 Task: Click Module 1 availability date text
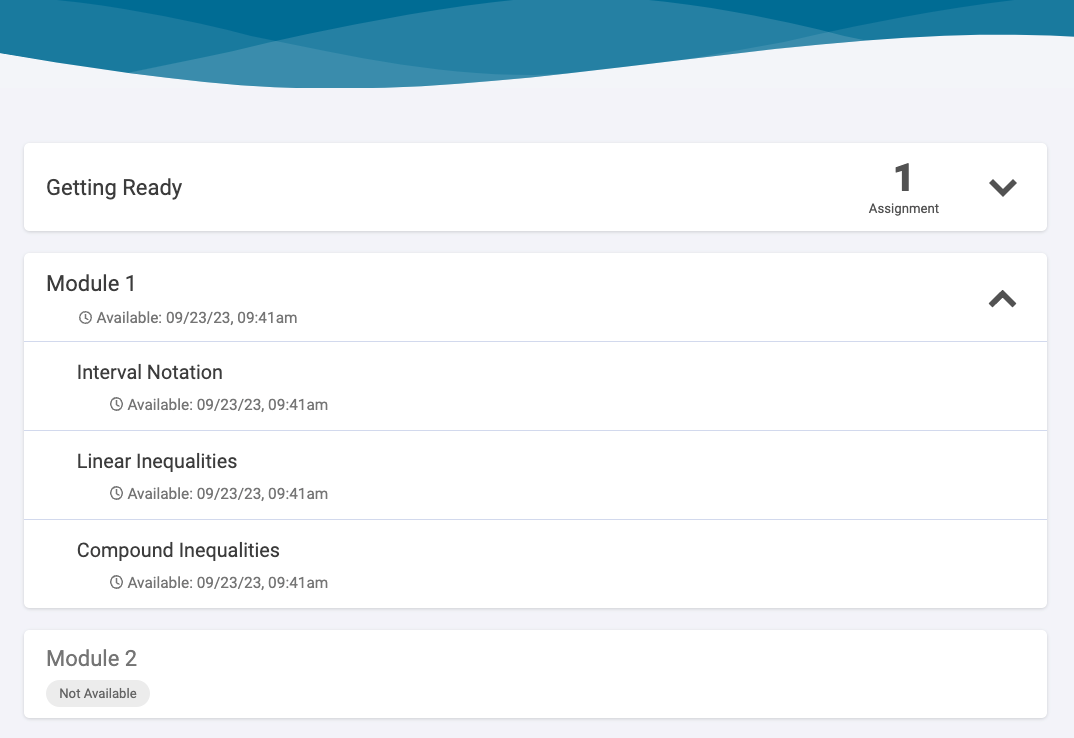[197, 318]
